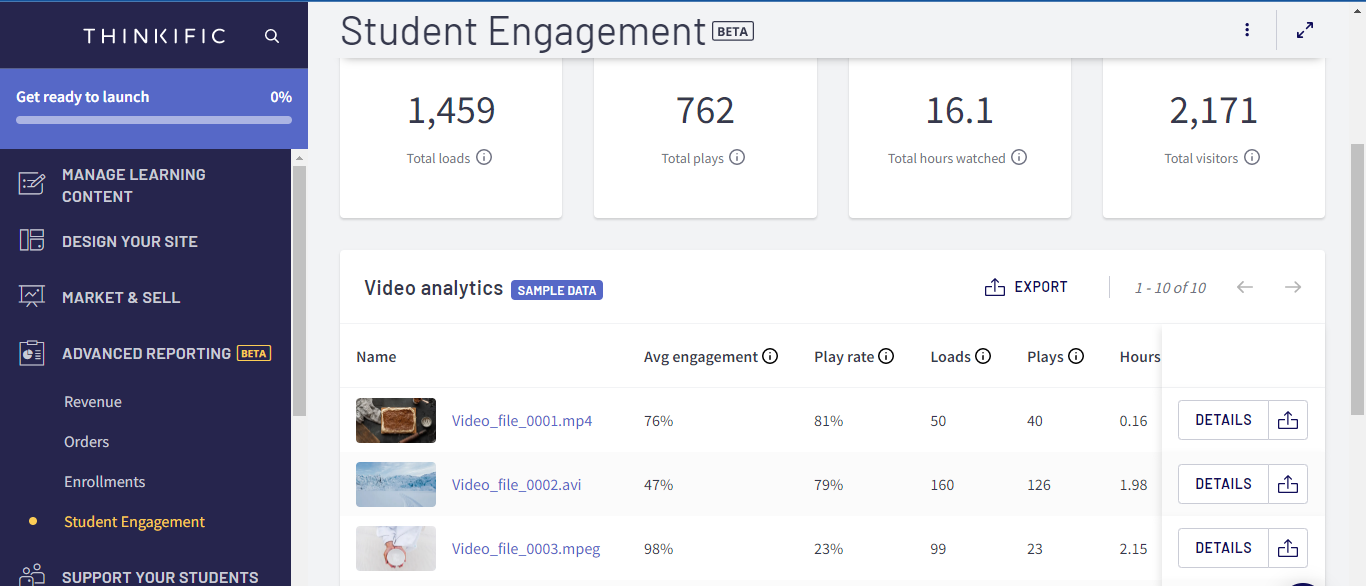The width and height of the screenshot is (1366, 586).
Task: Click the Thinkific logo
Action: (x=154, y=36)
